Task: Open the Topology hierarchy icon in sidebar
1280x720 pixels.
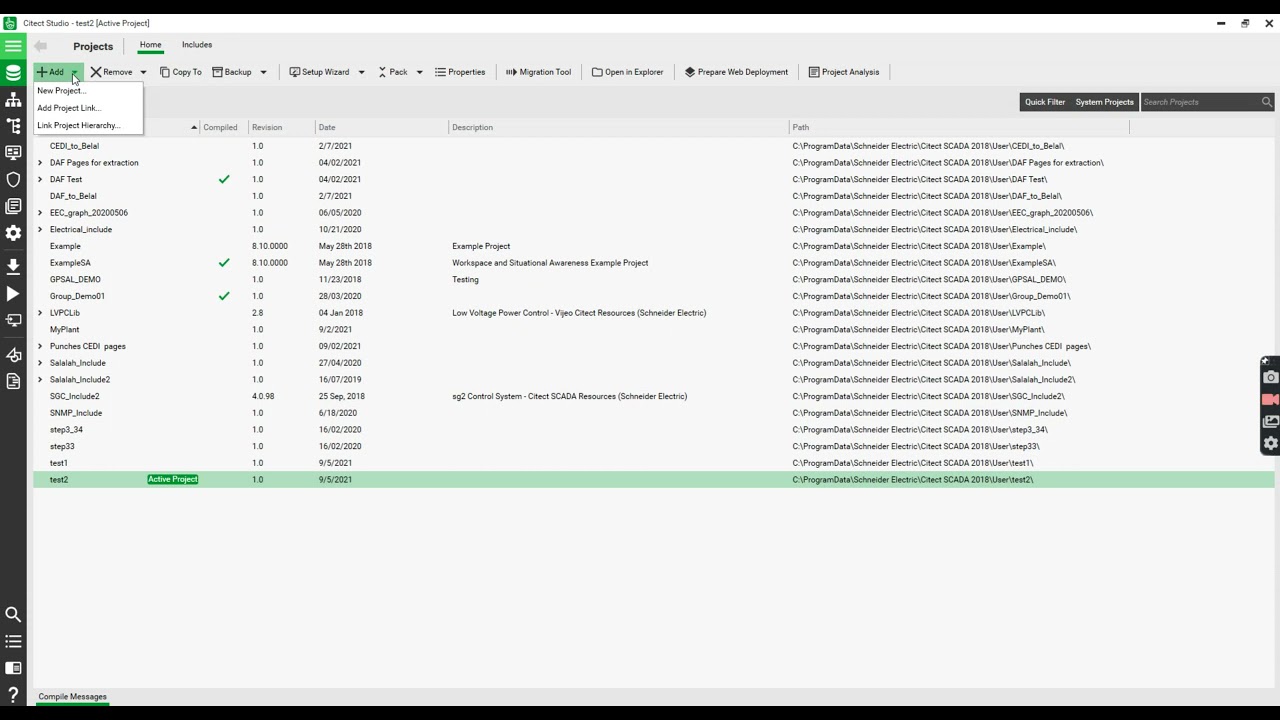Action: (x=13, y=100)
